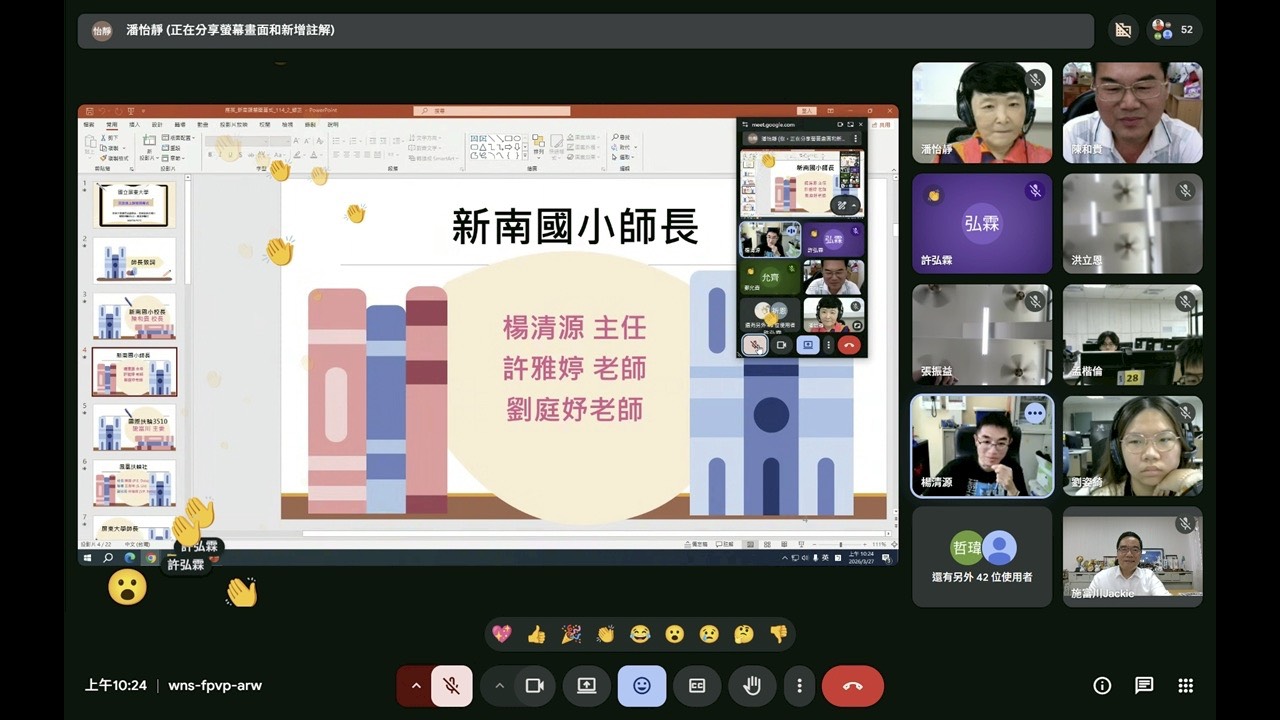Select the 陳和貴 participant video tile
The image size is (1280, 720).
tap(1132, 112)
